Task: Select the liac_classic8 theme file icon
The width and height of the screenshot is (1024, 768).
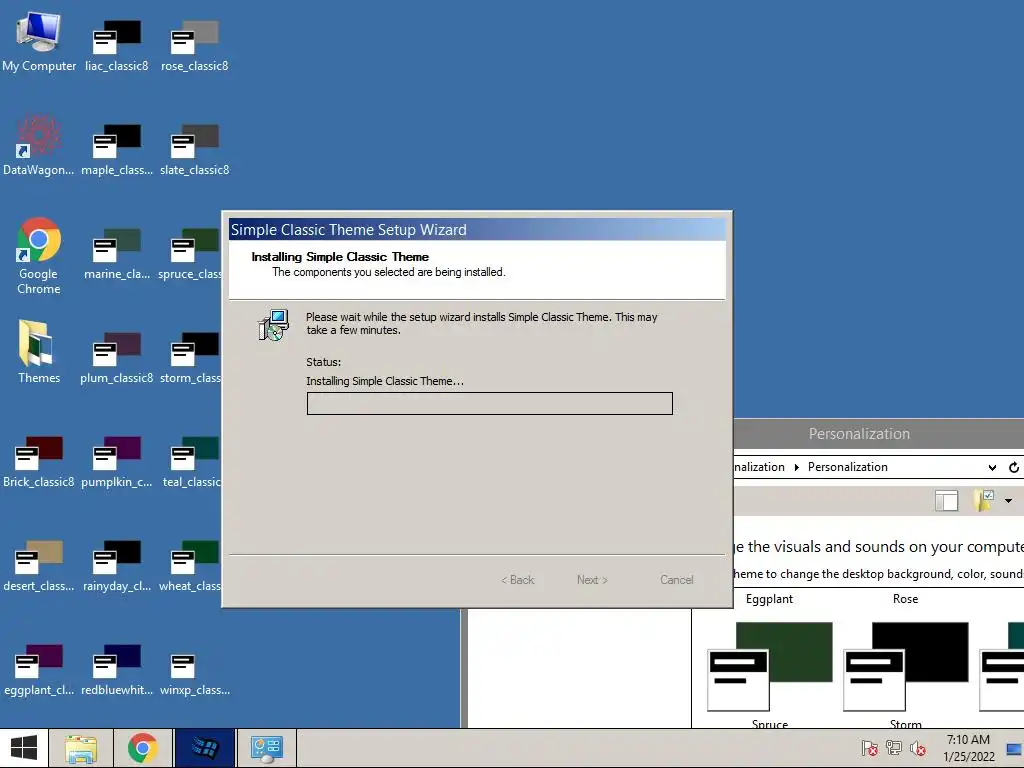Action: [x=117, y=44]
